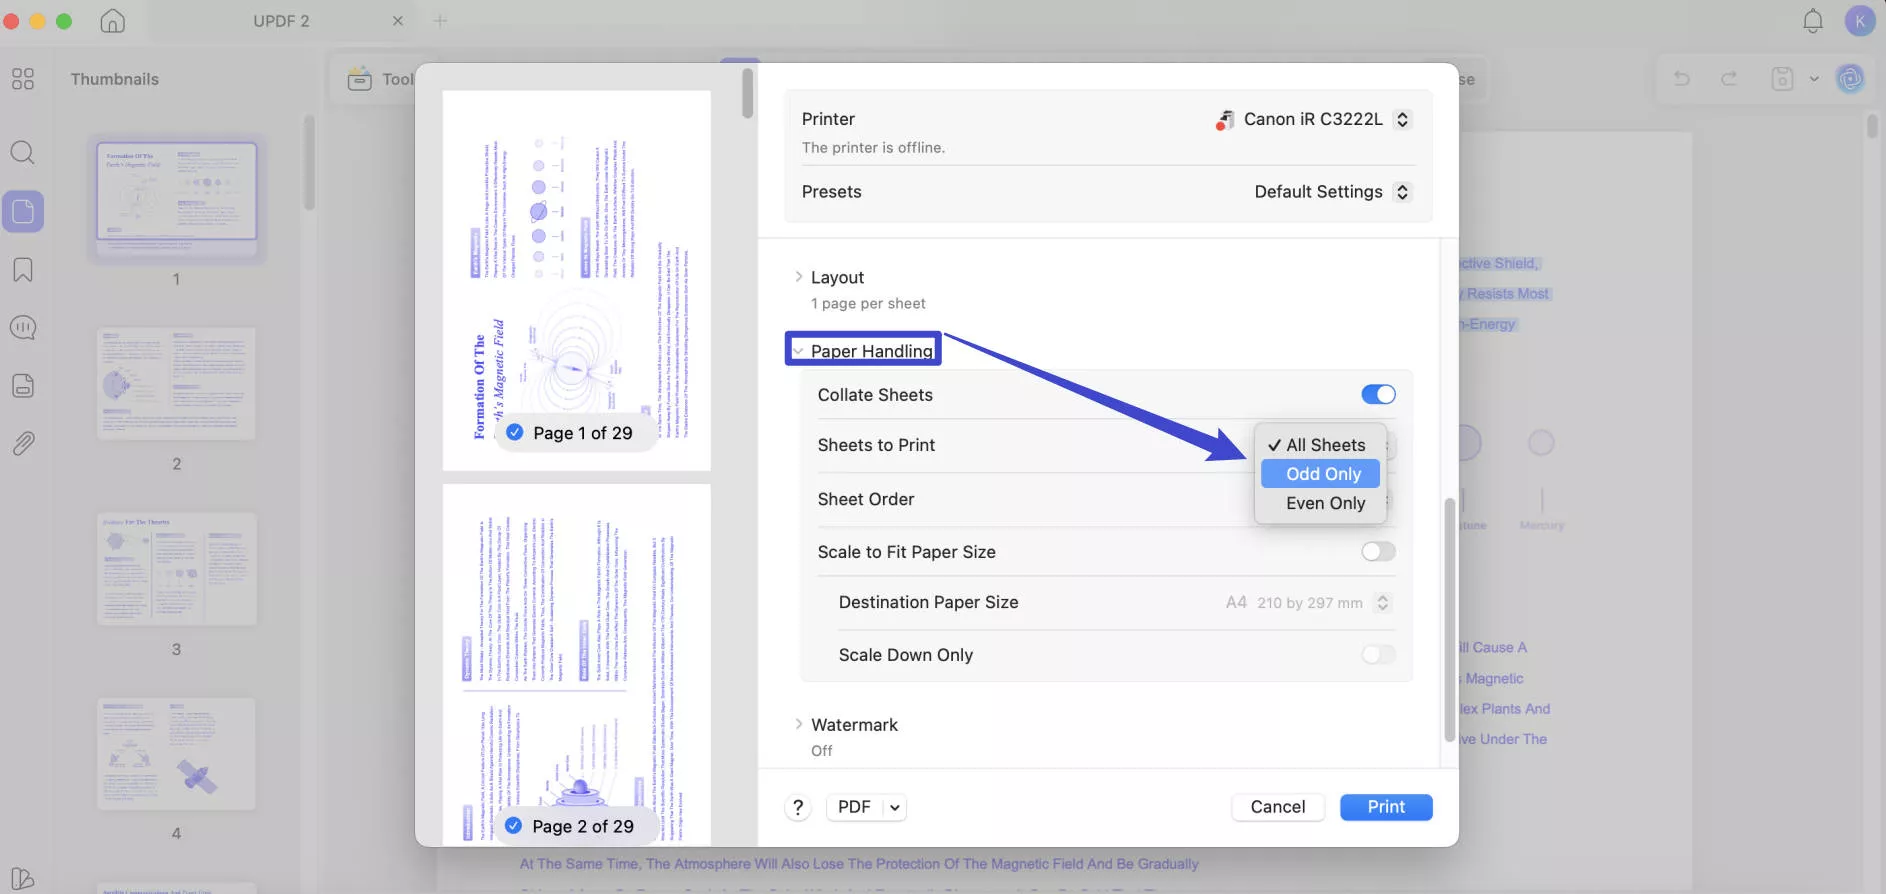Click the Print button
Viewport: 1886px width, 894px height.
1386,807
